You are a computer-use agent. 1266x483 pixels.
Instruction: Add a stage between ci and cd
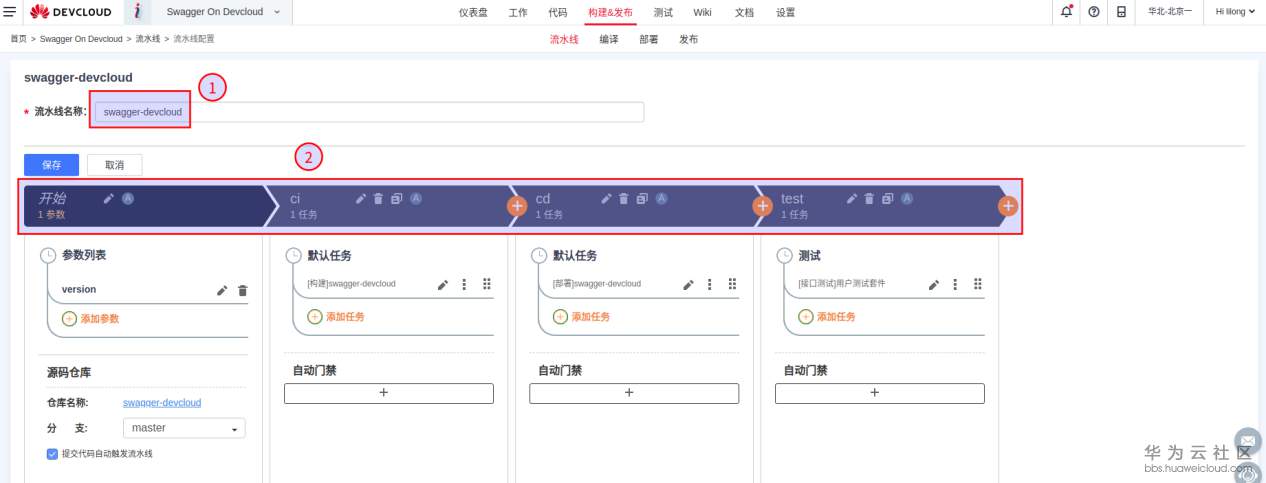pos(517,206)
